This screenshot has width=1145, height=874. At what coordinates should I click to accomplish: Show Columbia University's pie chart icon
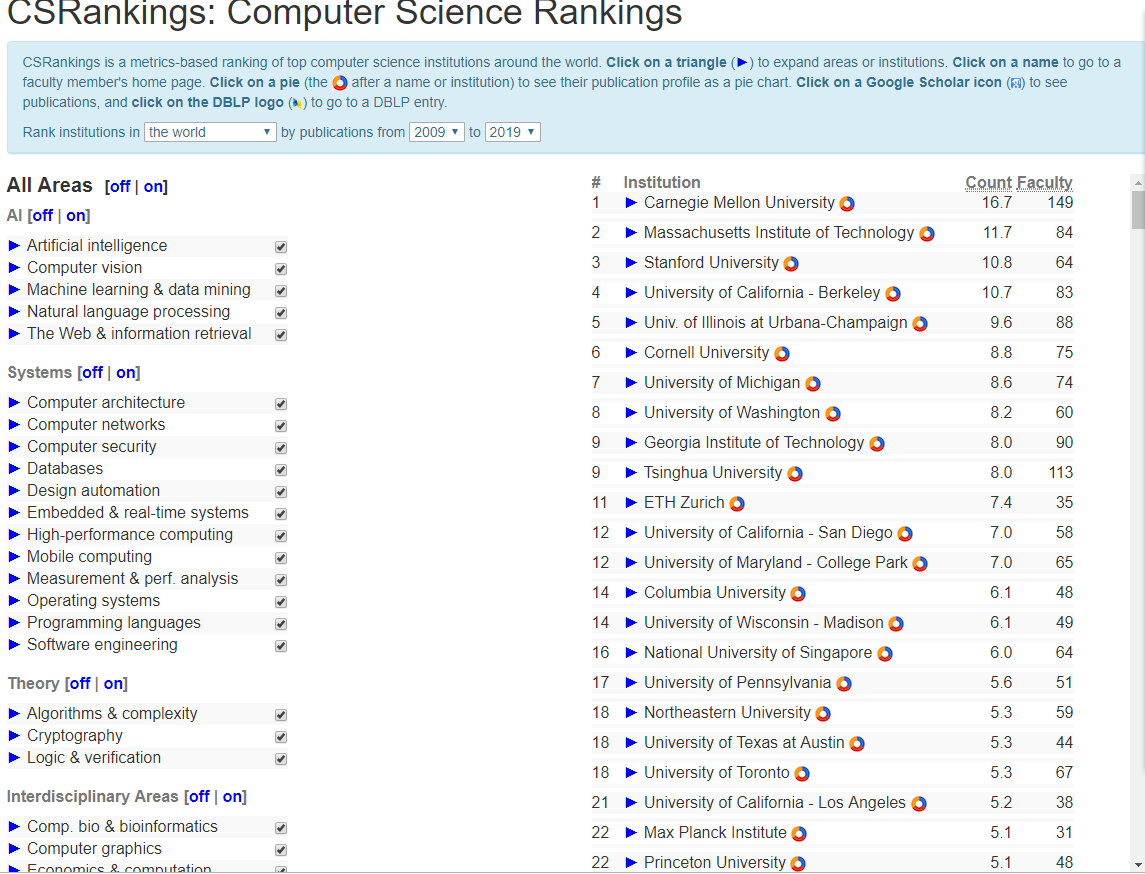798,593
